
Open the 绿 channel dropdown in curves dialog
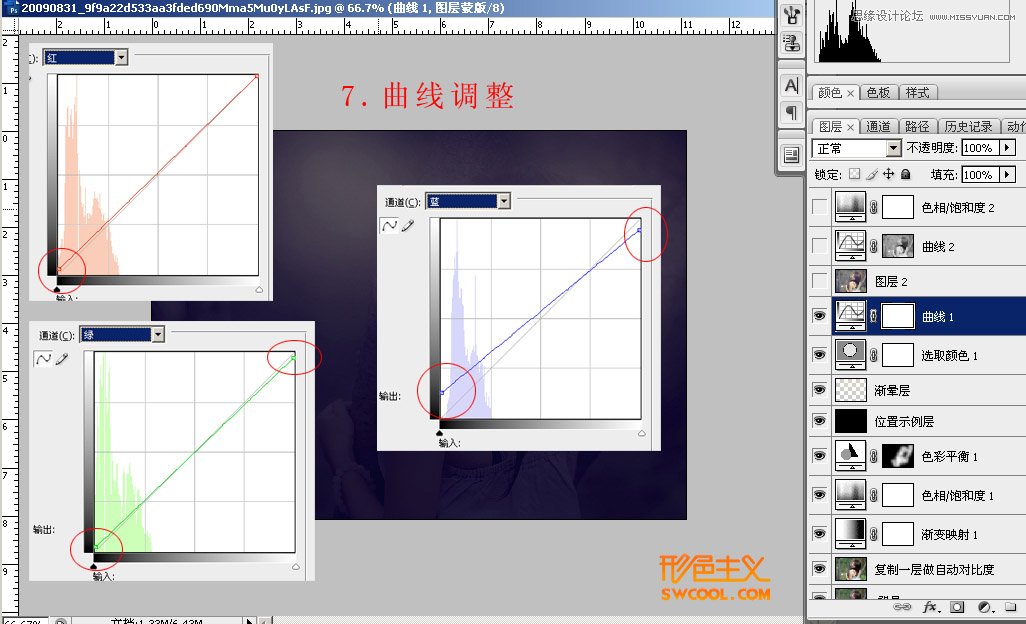pos(158,335)
